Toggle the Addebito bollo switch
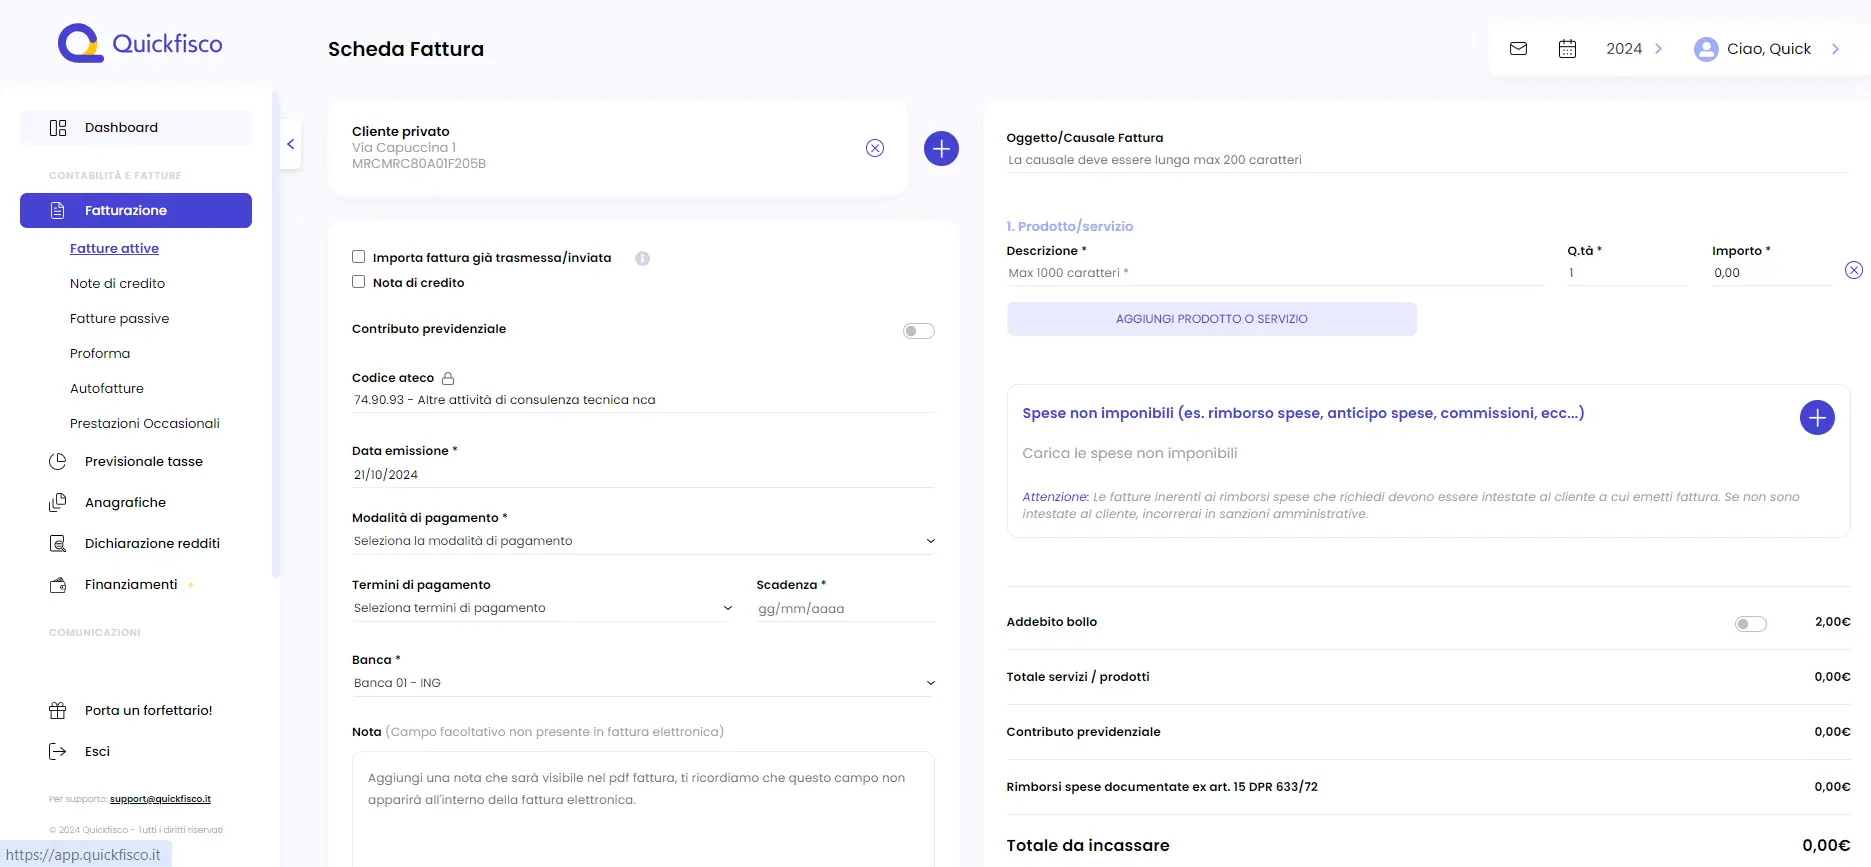The height and width of the screenshot is (867, 1871). pyautogui.click(x=1750, y=624)
